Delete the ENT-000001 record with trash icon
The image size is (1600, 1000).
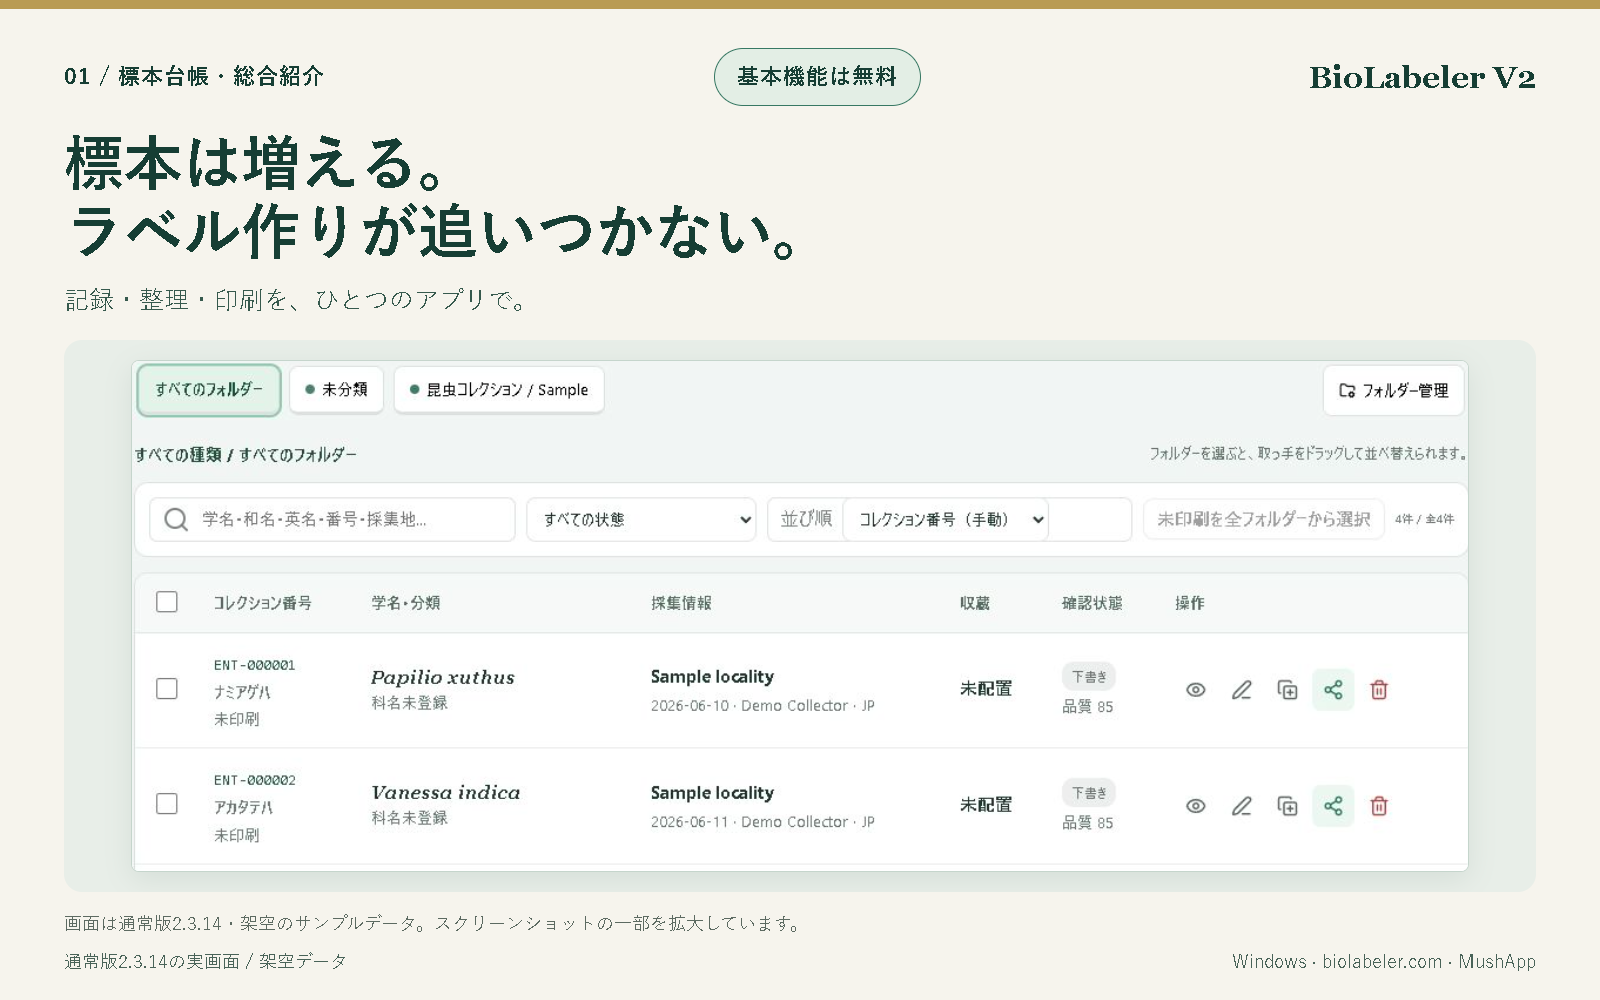pyautogui.click(x=1379, y=690)
